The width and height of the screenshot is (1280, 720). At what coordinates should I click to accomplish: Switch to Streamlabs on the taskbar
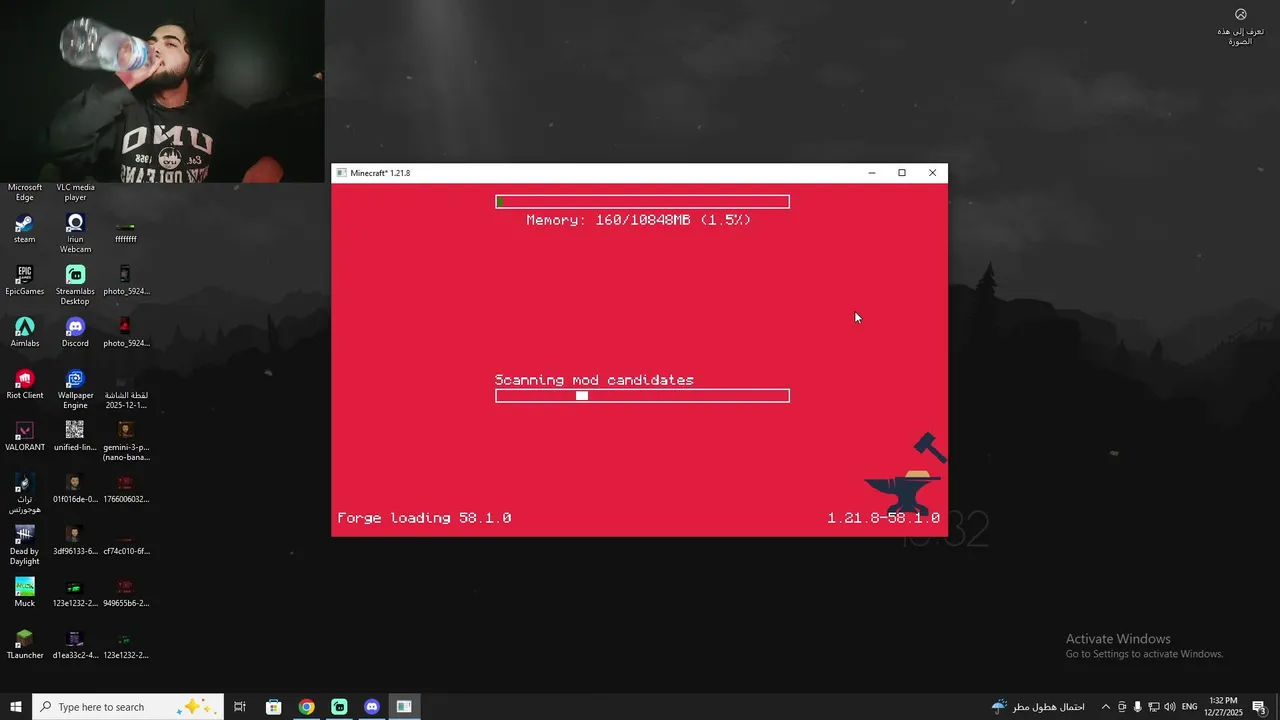[x=339, y=707]
